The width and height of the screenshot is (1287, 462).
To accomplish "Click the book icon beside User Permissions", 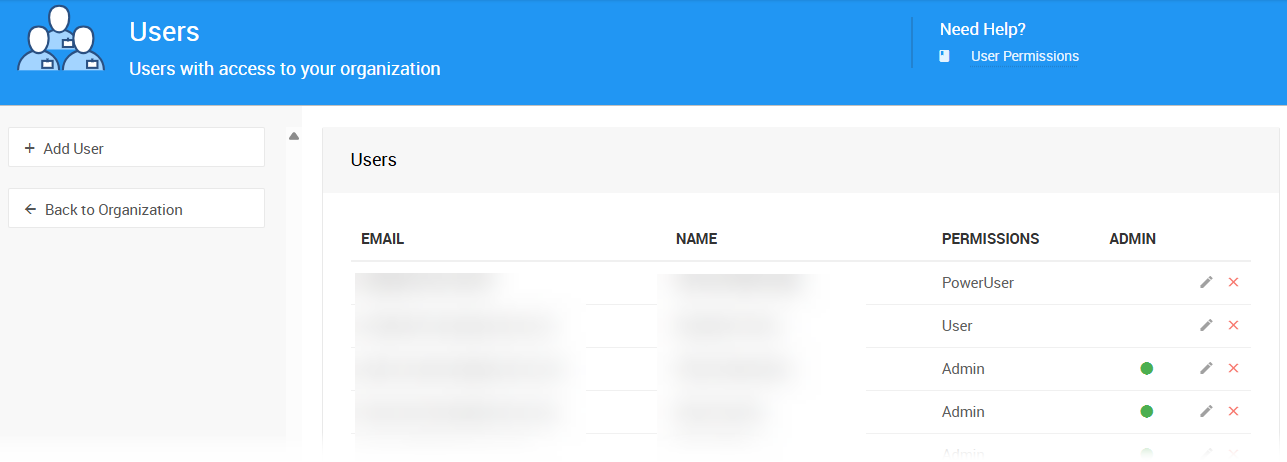I will pos(944,57).
